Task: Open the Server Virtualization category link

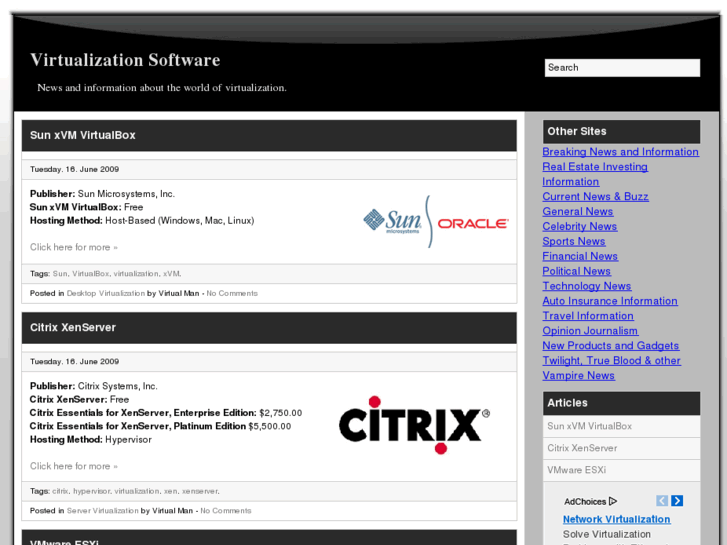Action: click(102, 511)
